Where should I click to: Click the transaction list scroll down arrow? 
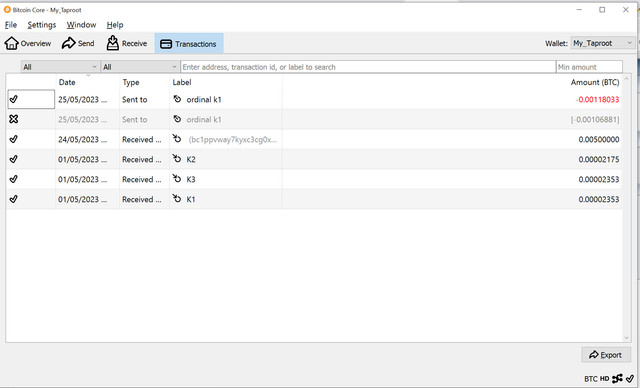click(x=627, y=338)
